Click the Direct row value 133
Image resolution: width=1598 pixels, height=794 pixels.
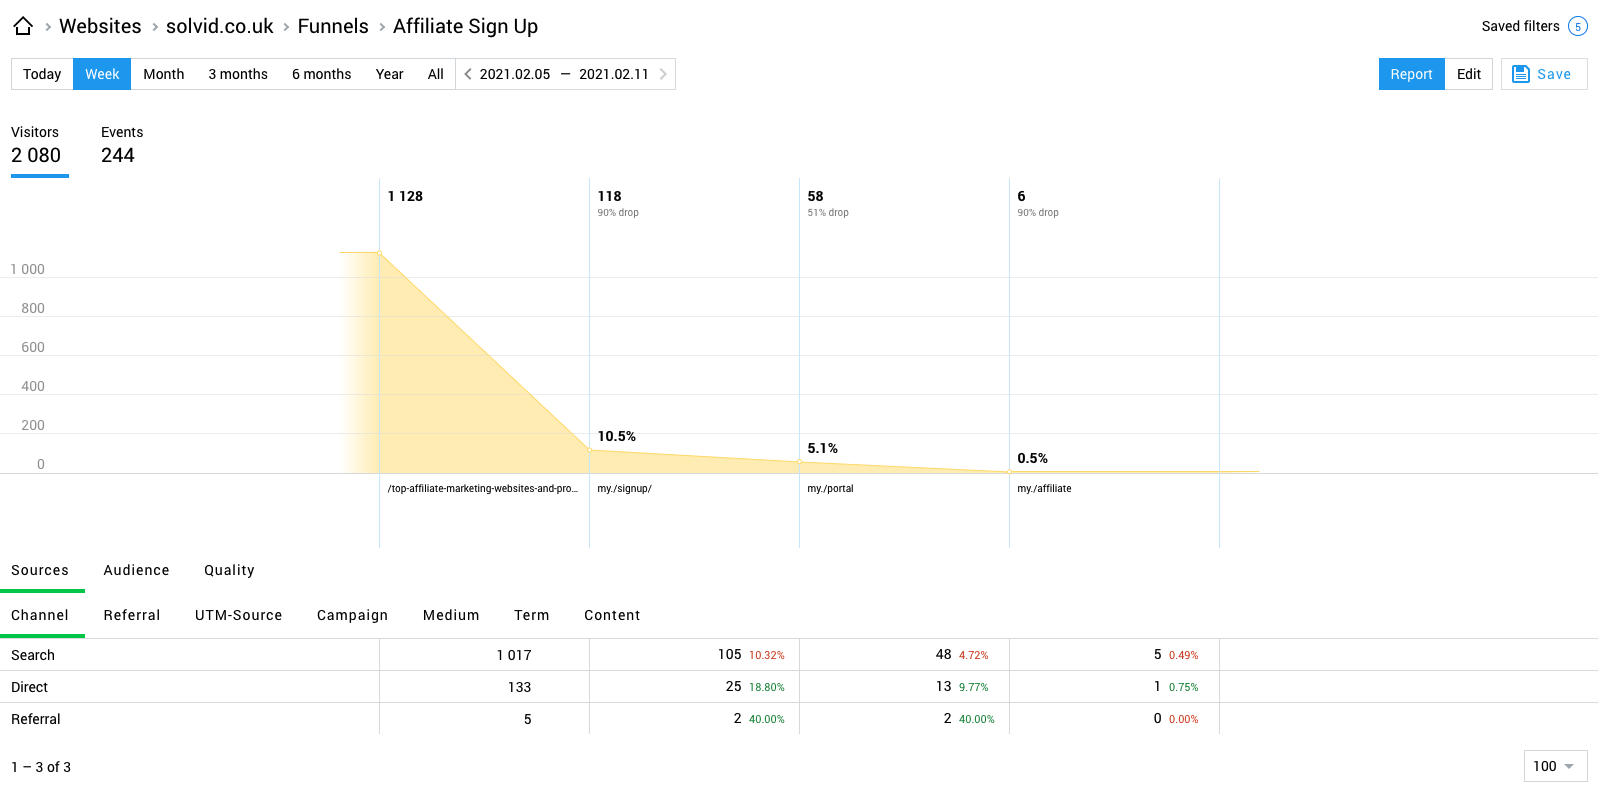[520, 687]
